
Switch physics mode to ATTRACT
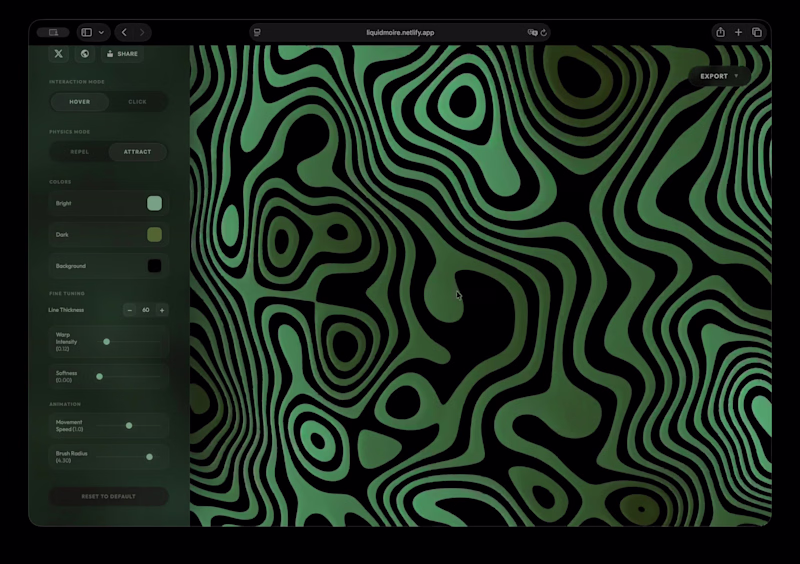137,152
